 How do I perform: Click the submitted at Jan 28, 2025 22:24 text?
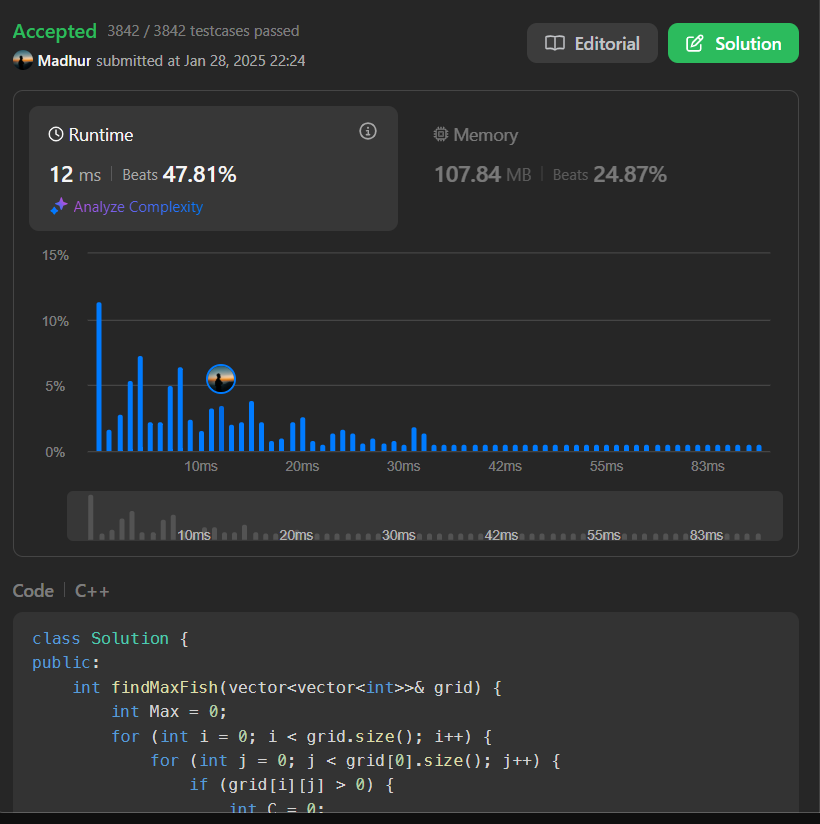[201, 61]
